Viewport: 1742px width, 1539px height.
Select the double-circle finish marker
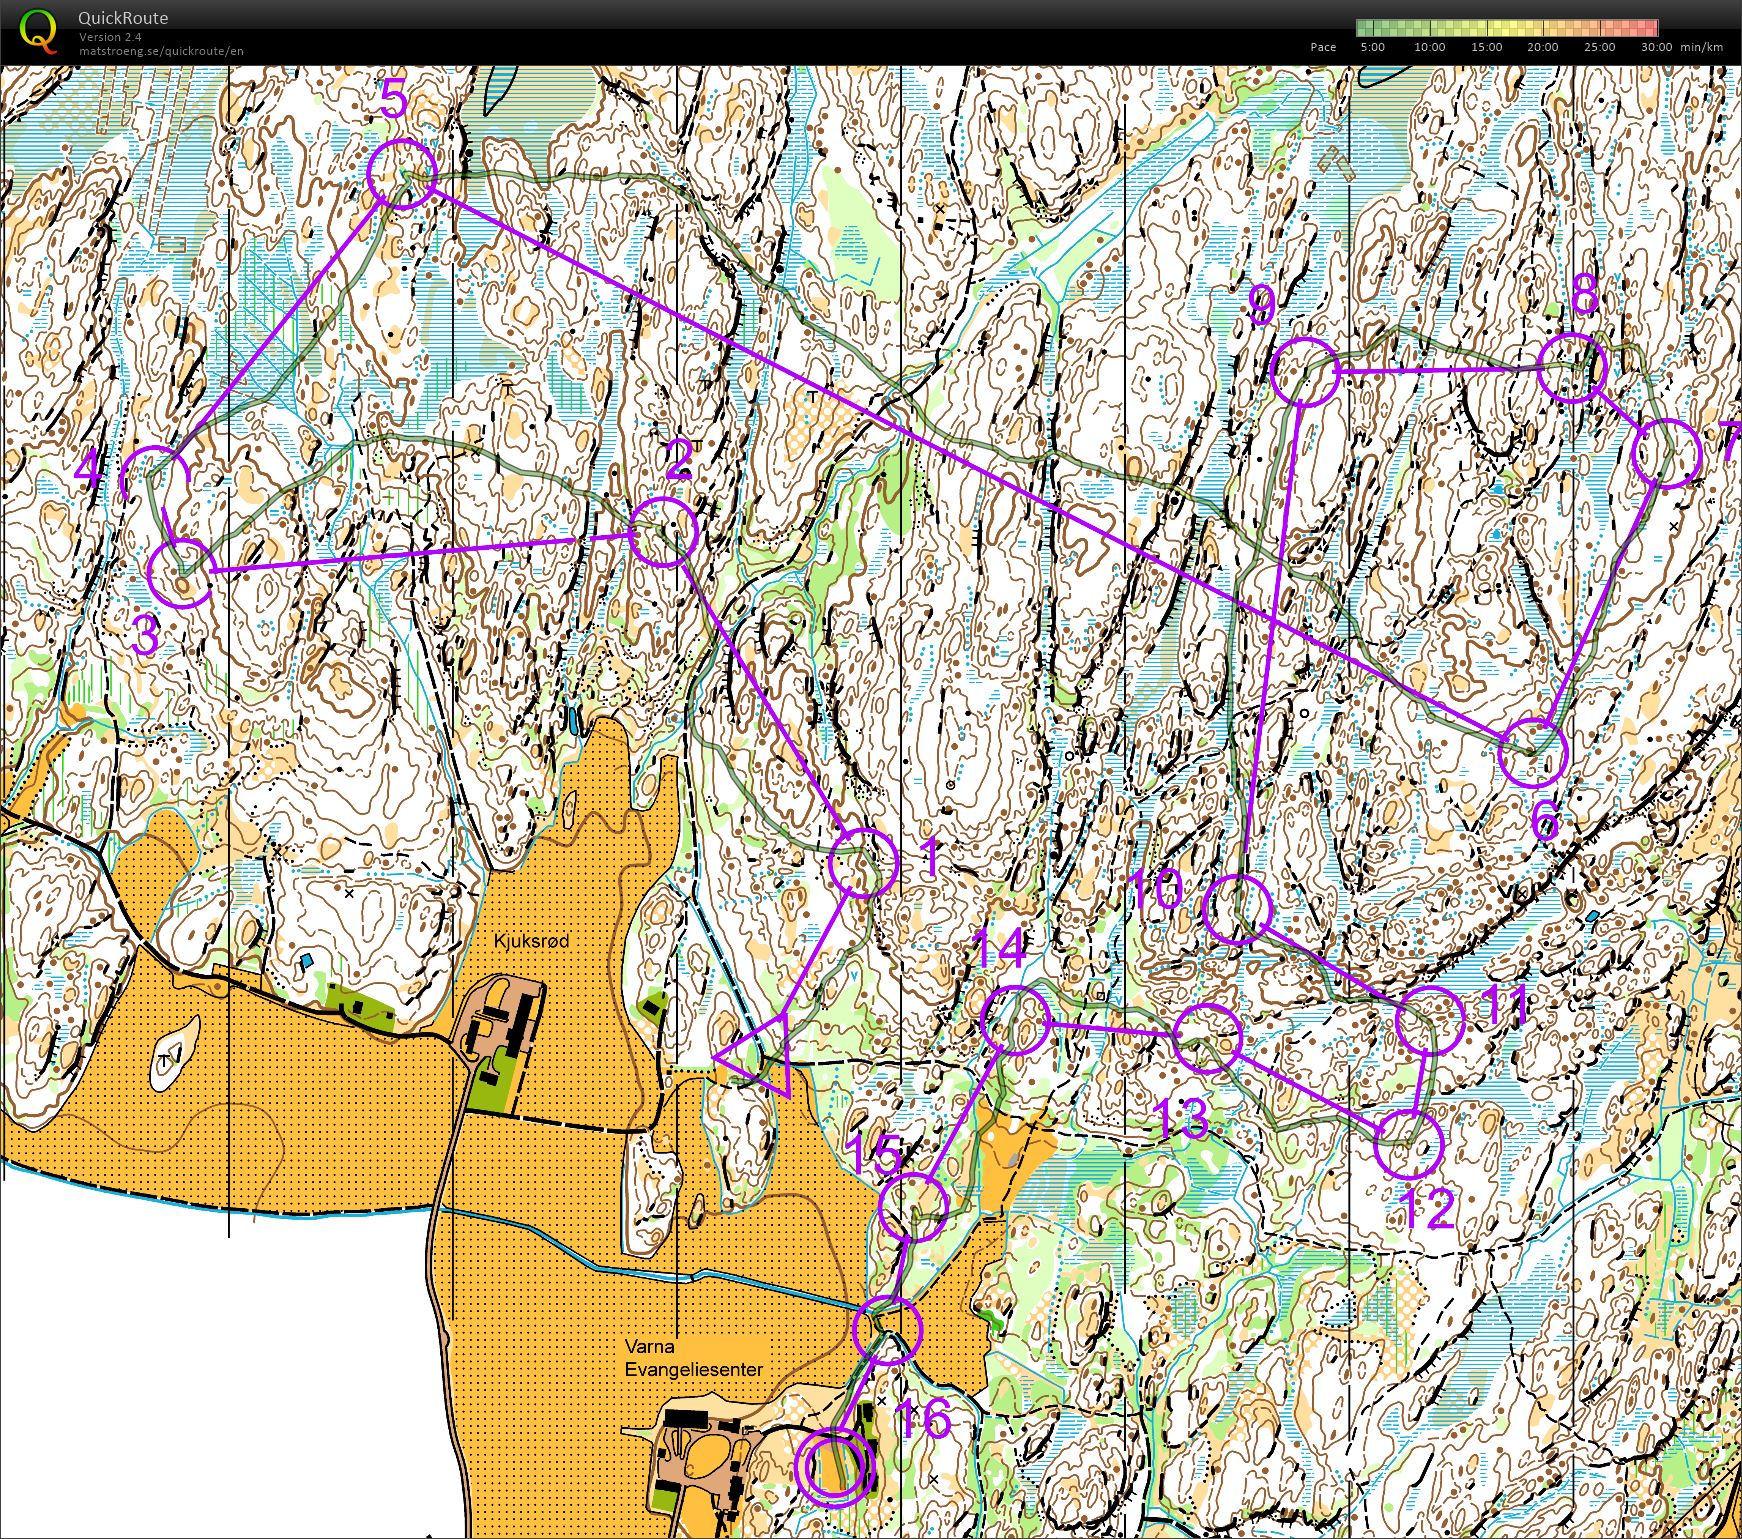[835, 1467]
